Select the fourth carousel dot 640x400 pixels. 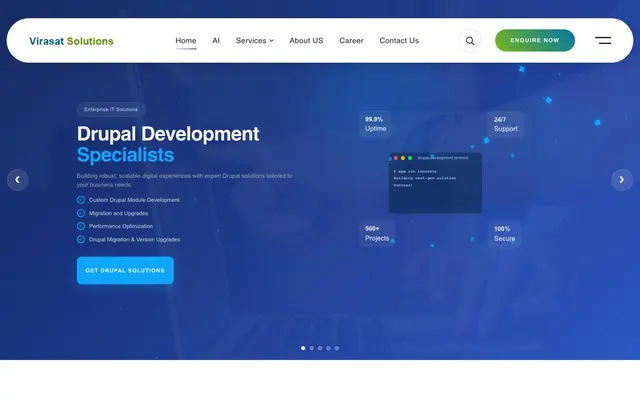click(x=328, y=348)
